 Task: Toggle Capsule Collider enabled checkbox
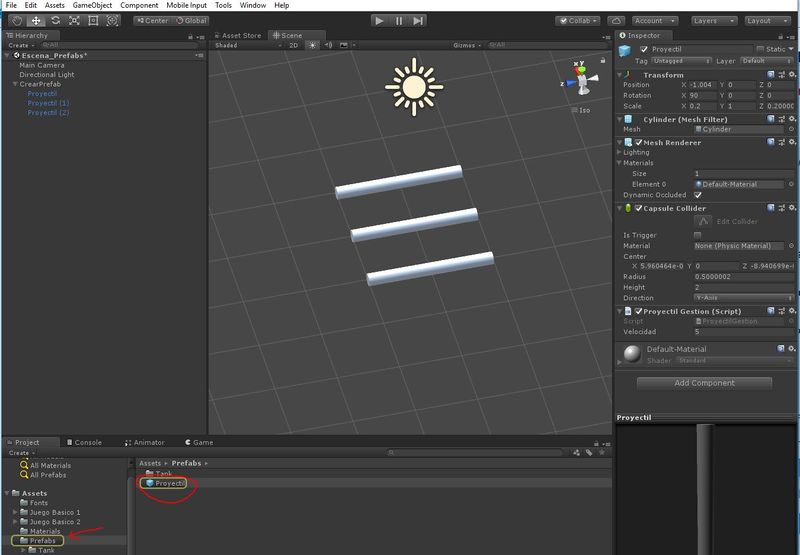click(638, 208)
